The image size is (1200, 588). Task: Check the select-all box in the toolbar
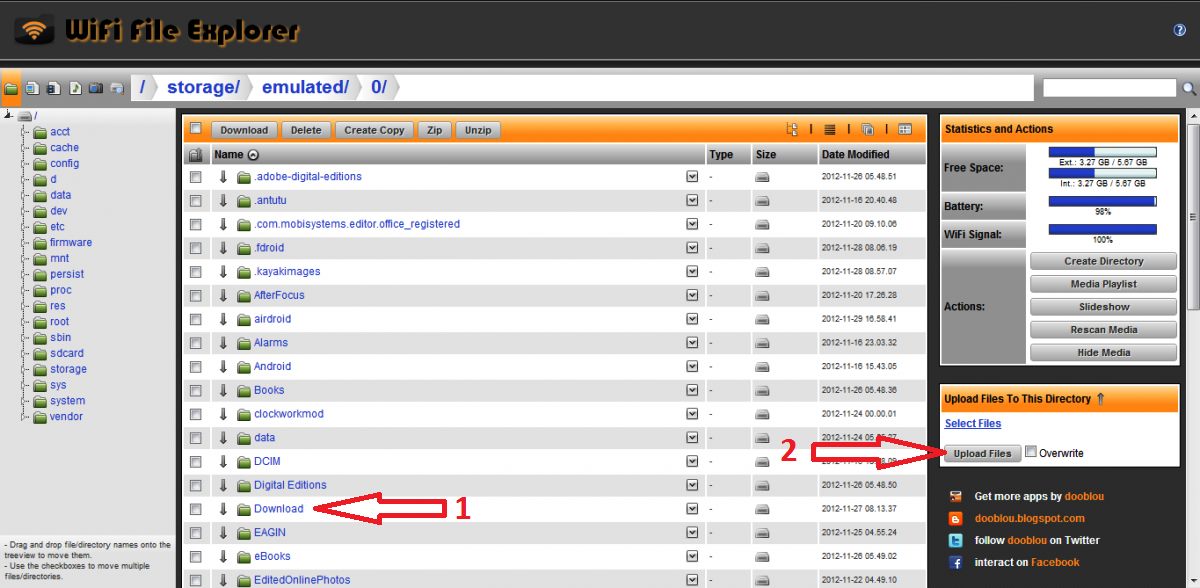(x=196, y=129)
